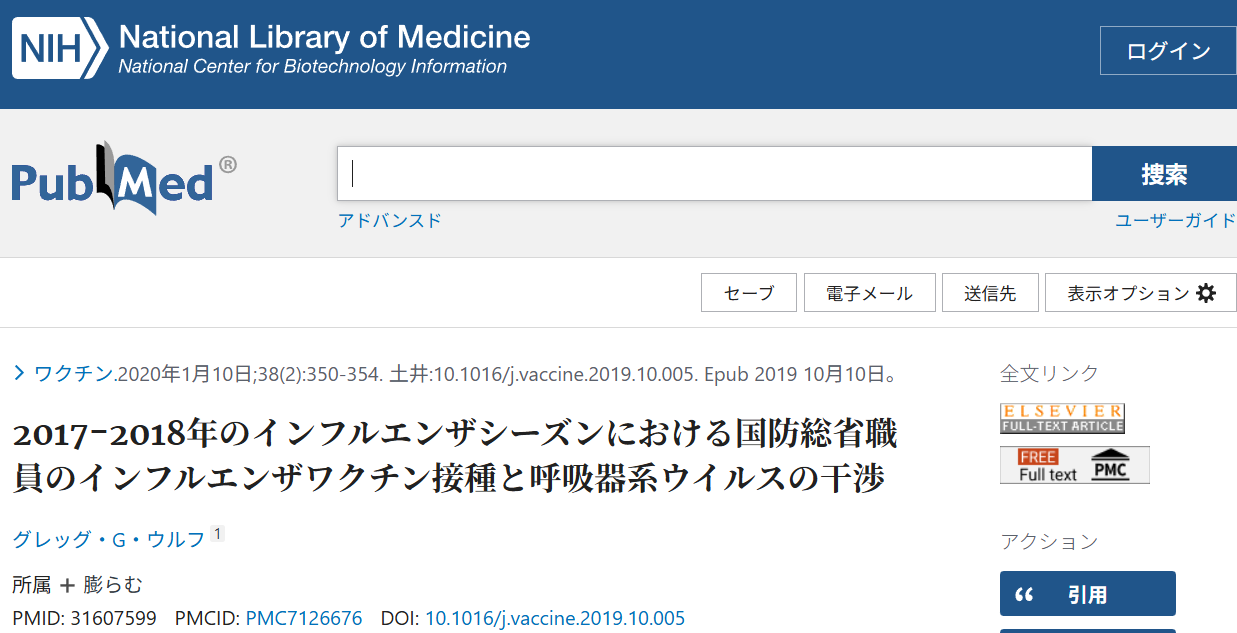Click the gear icon in display options
Viewport: 1237px width, 633px height.
(1206, 293)
